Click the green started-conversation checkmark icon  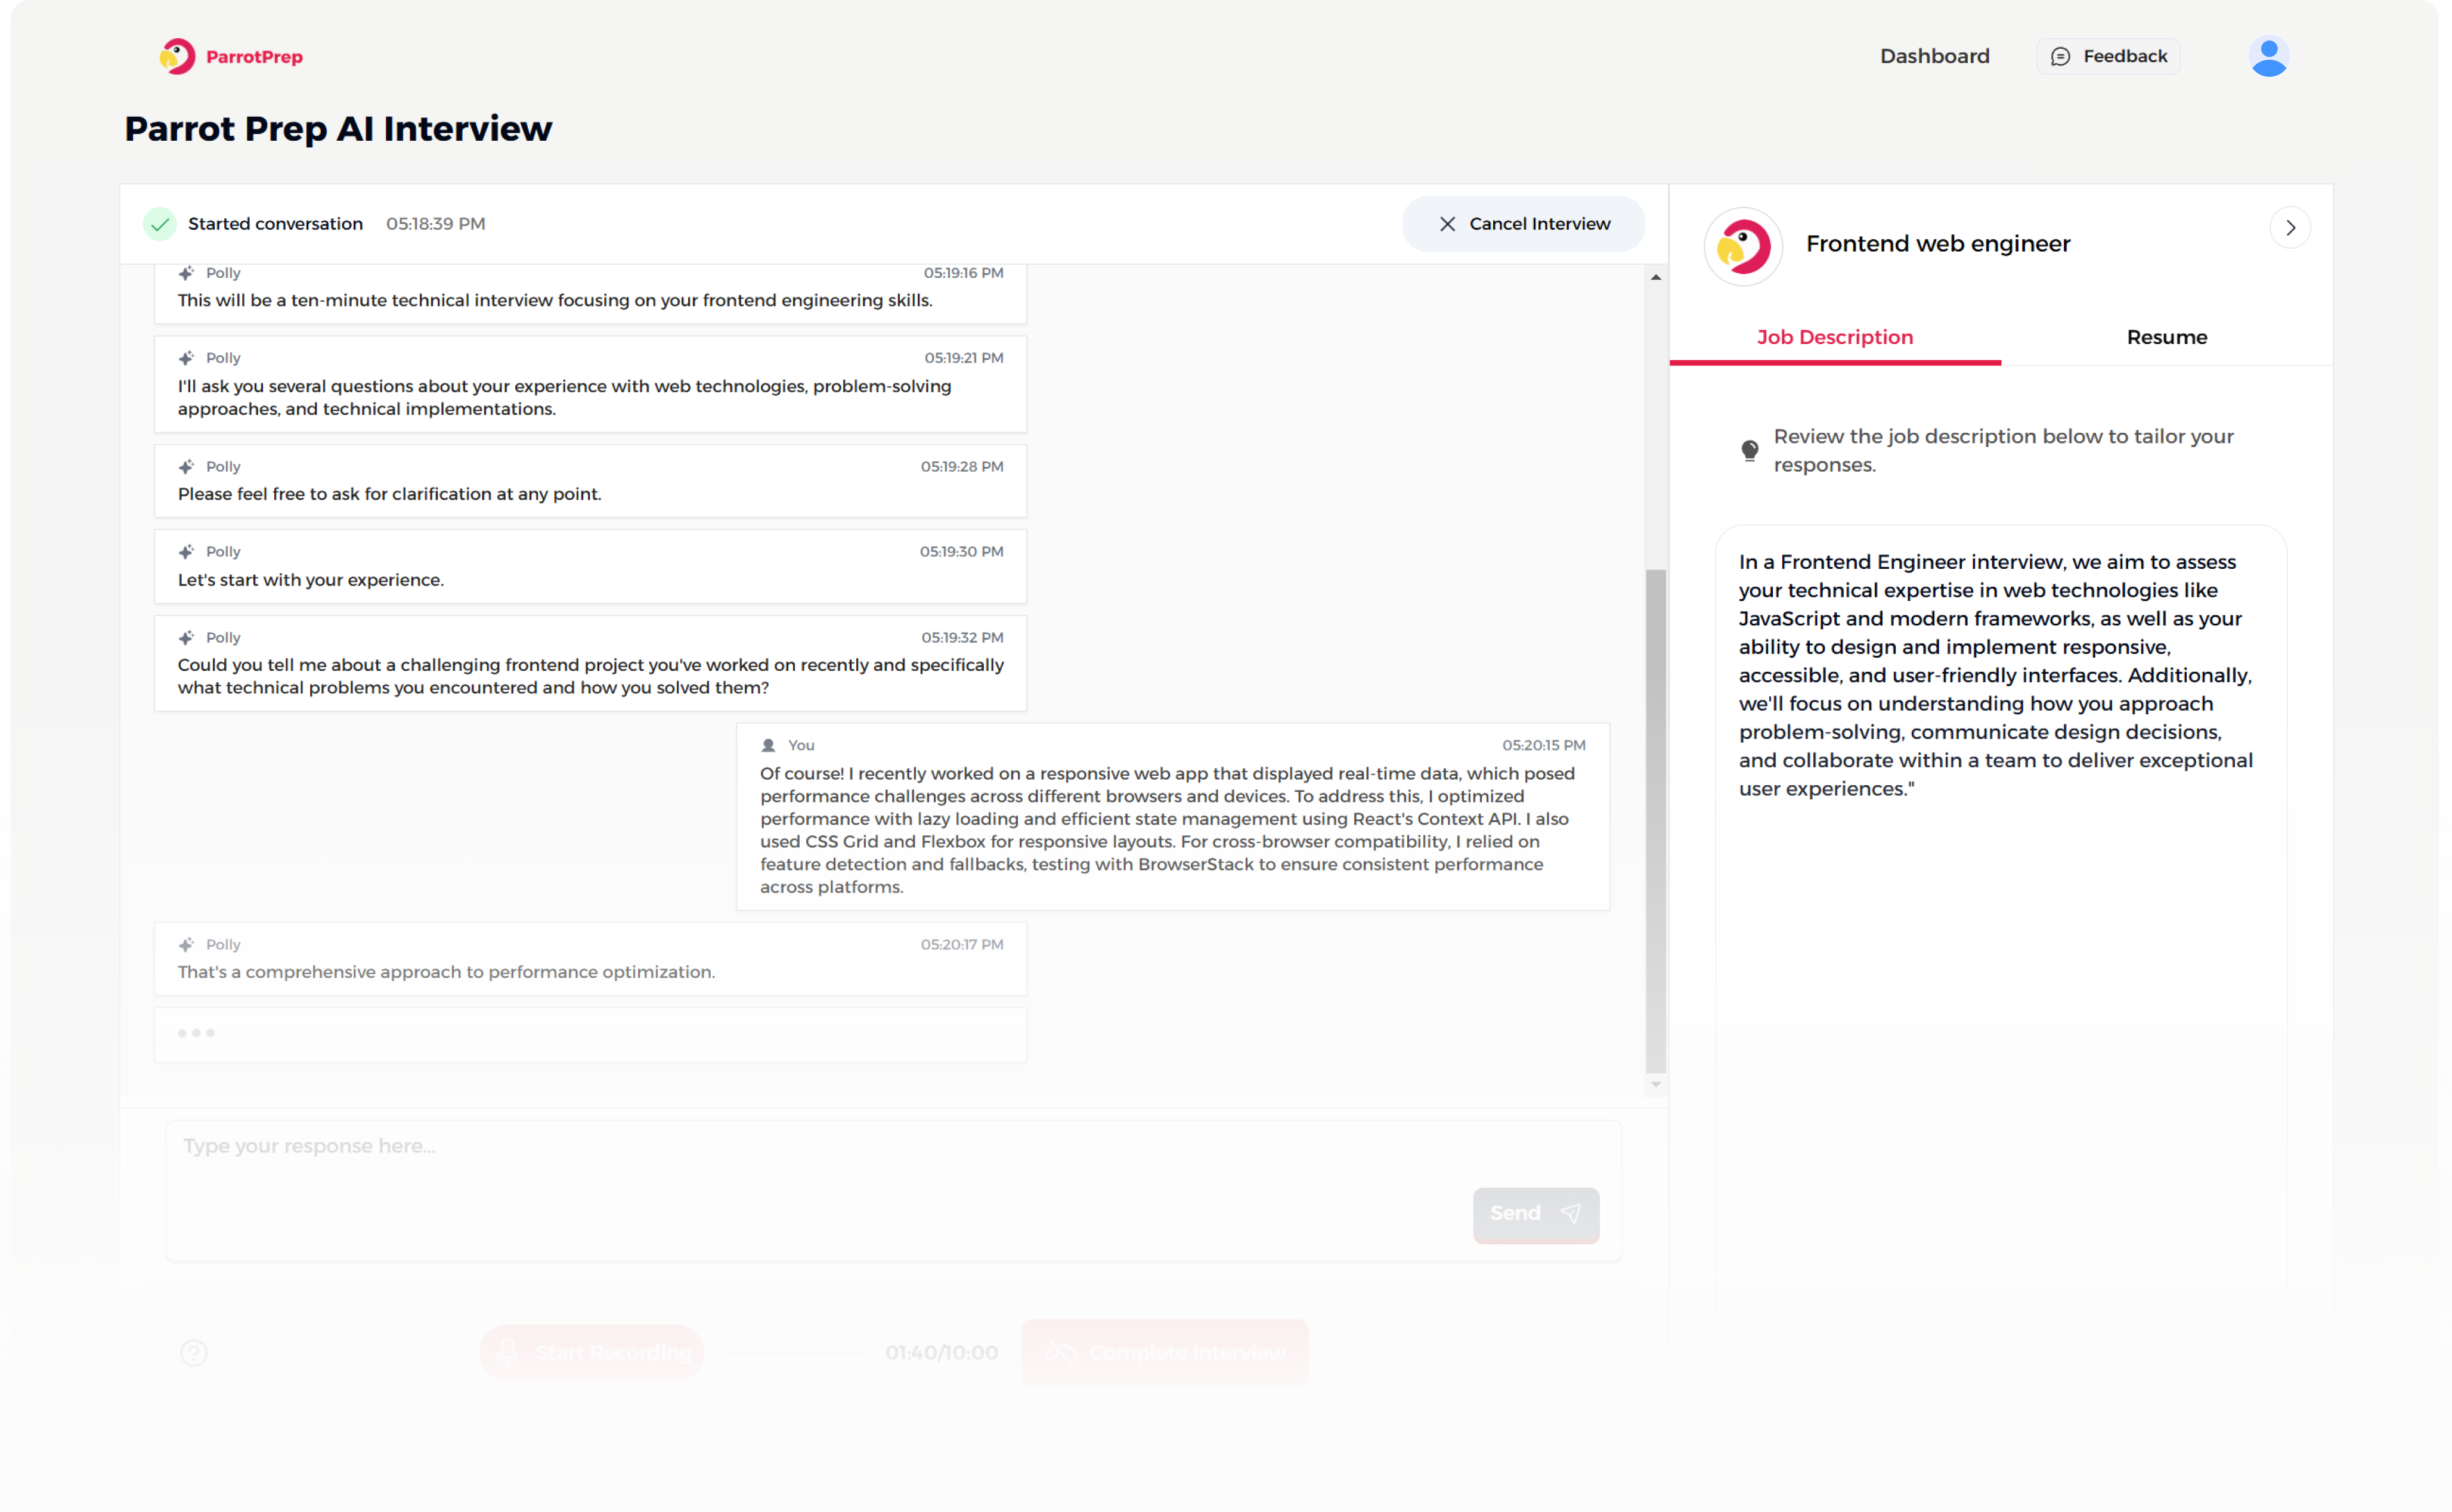pyautogui.click(x=160, y=224)
